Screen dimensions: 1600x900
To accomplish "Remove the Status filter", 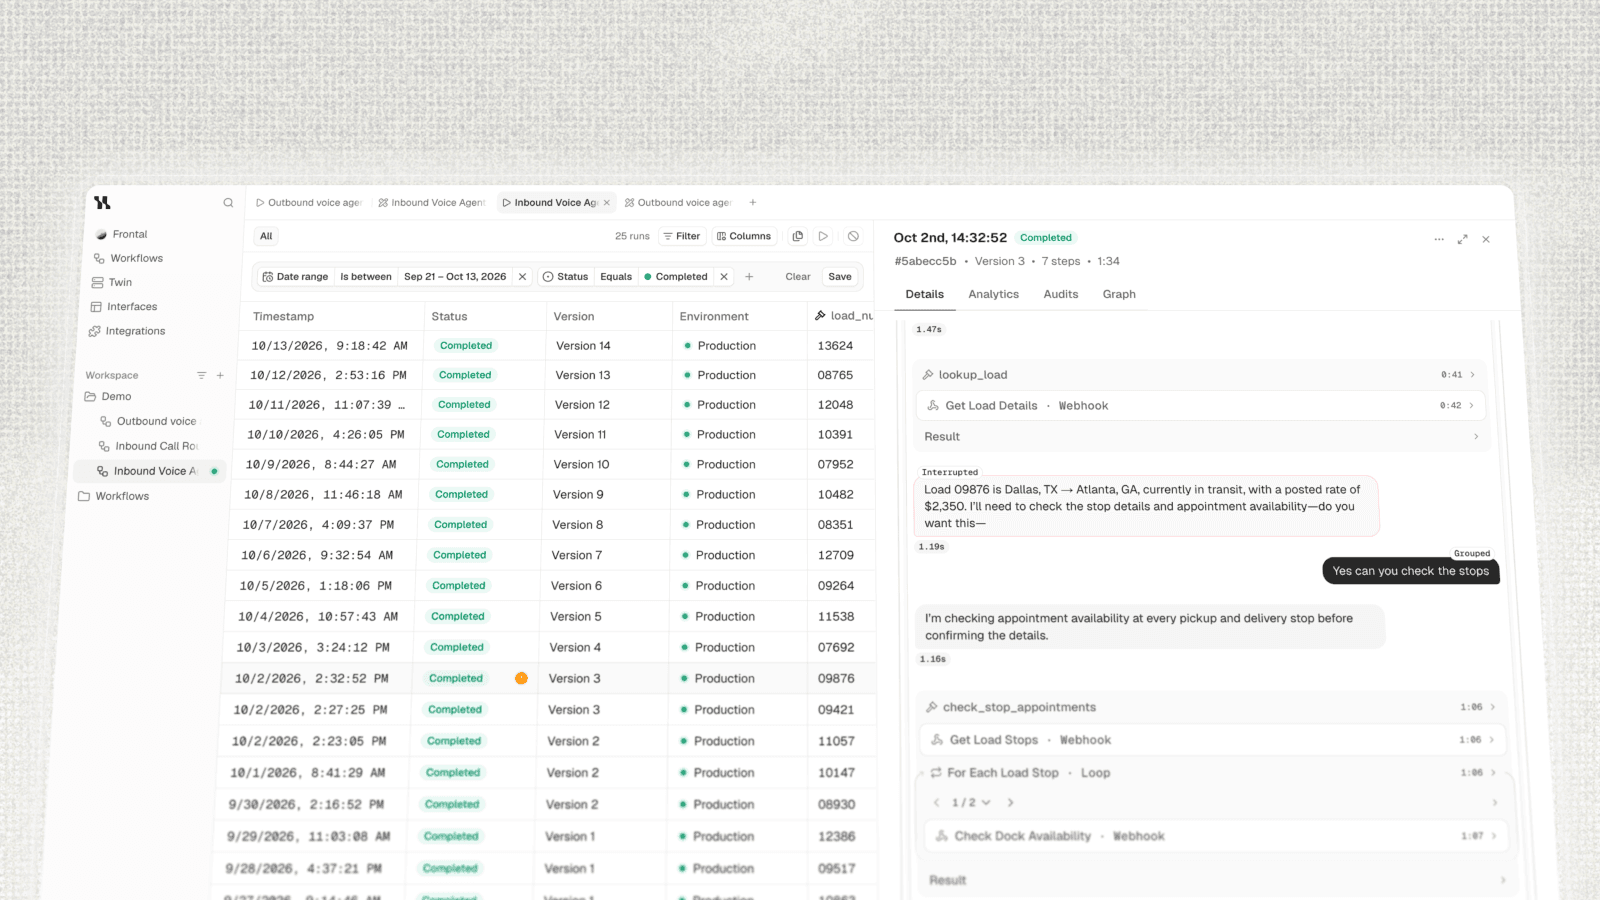I will [x=724, y=277].
